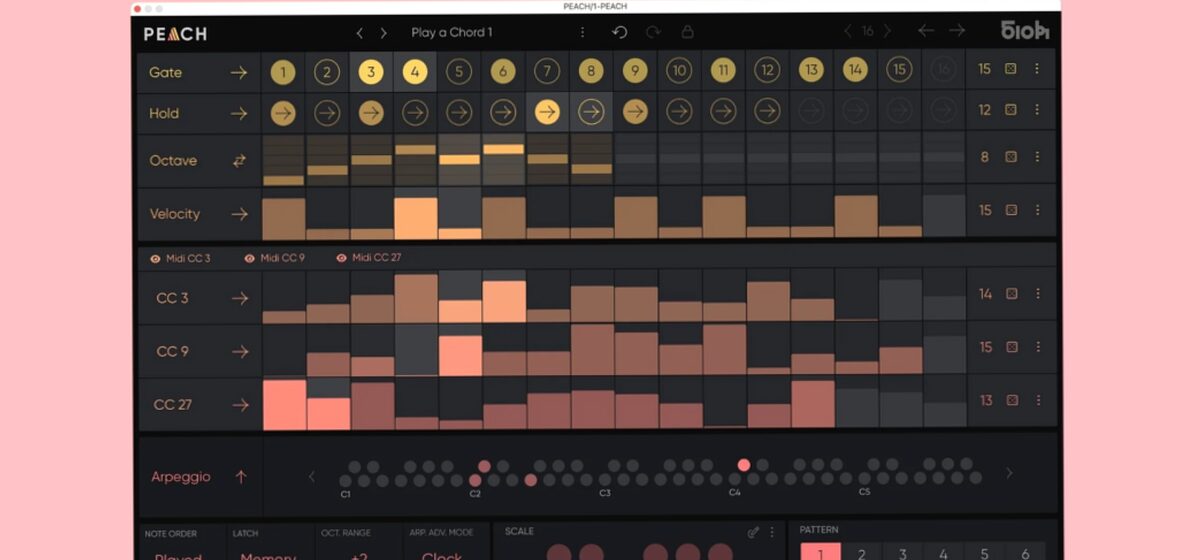Change the Arpeggio up direction arrow

coord(240,476)
